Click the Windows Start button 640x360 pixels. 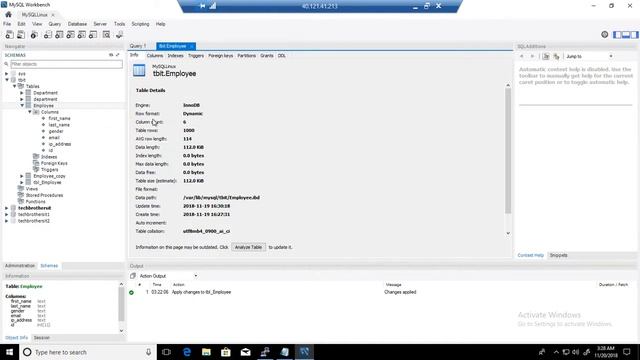coord(9,352)
